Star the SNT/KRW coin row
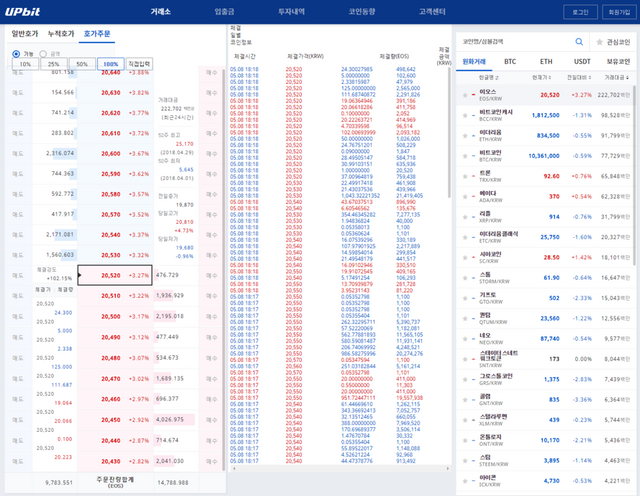Image resolution: width=640 pixels, height=496 pixels. (x=465, y=359)
